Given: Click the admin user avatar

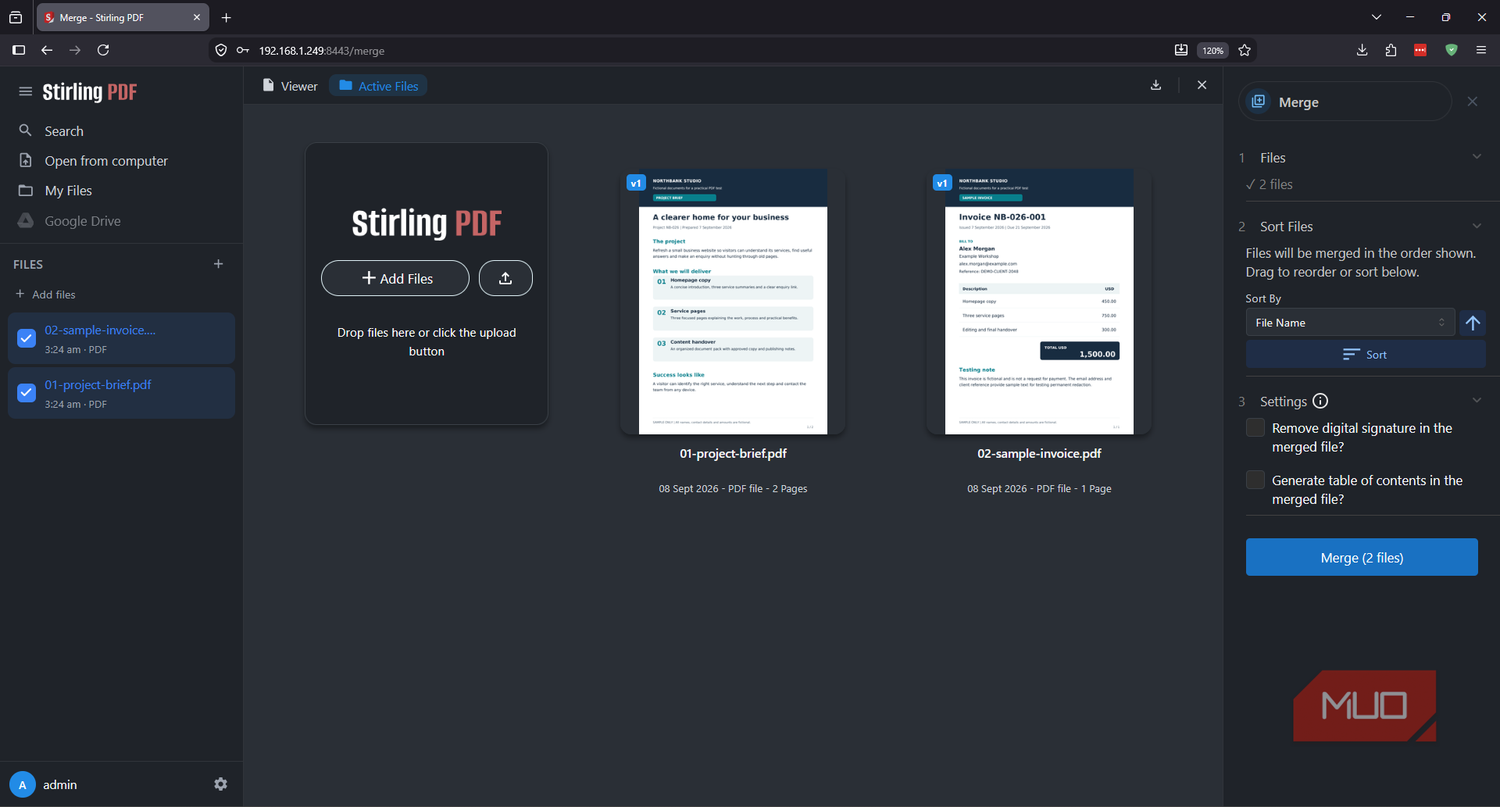Looking at the screenshot, I should coord(22,785).
